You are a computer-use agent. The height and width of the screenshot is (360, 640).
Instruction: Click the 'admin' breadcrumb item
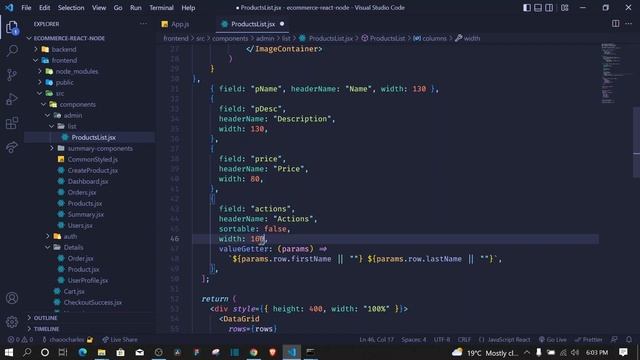(x=265, y=38)
